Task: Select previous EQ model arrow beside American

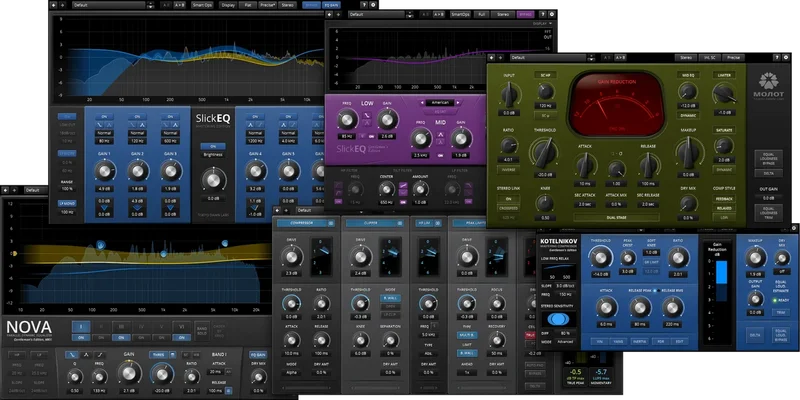Action: pyautogui.click(x=422, y=103)
